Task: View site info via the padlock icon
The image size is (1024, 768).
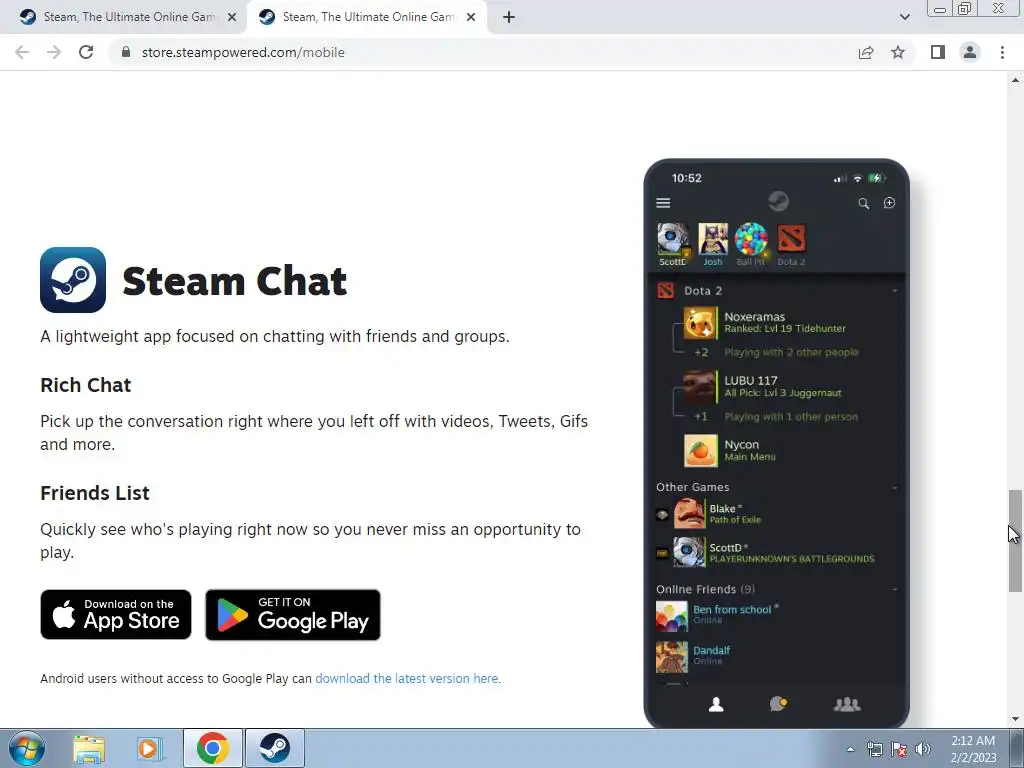Action: pos(126,52)
